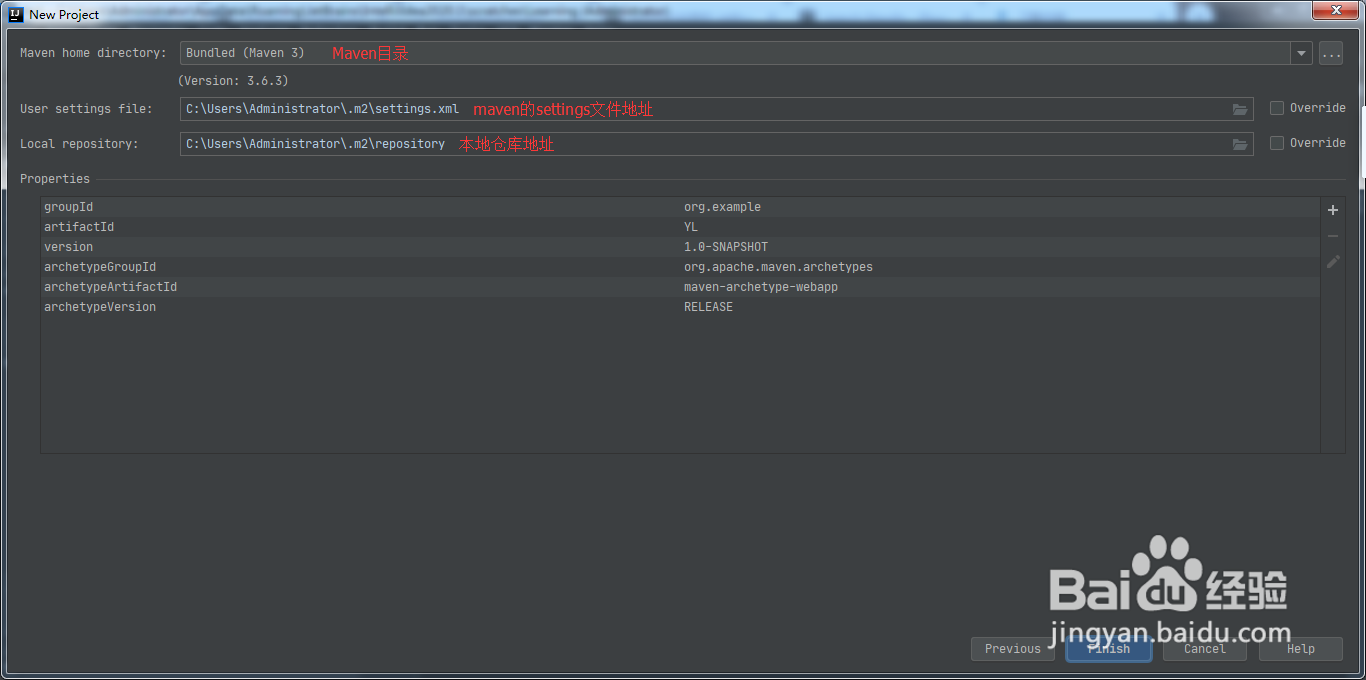Select the archetypeArtifactId property row

click(x=680, y=287)
